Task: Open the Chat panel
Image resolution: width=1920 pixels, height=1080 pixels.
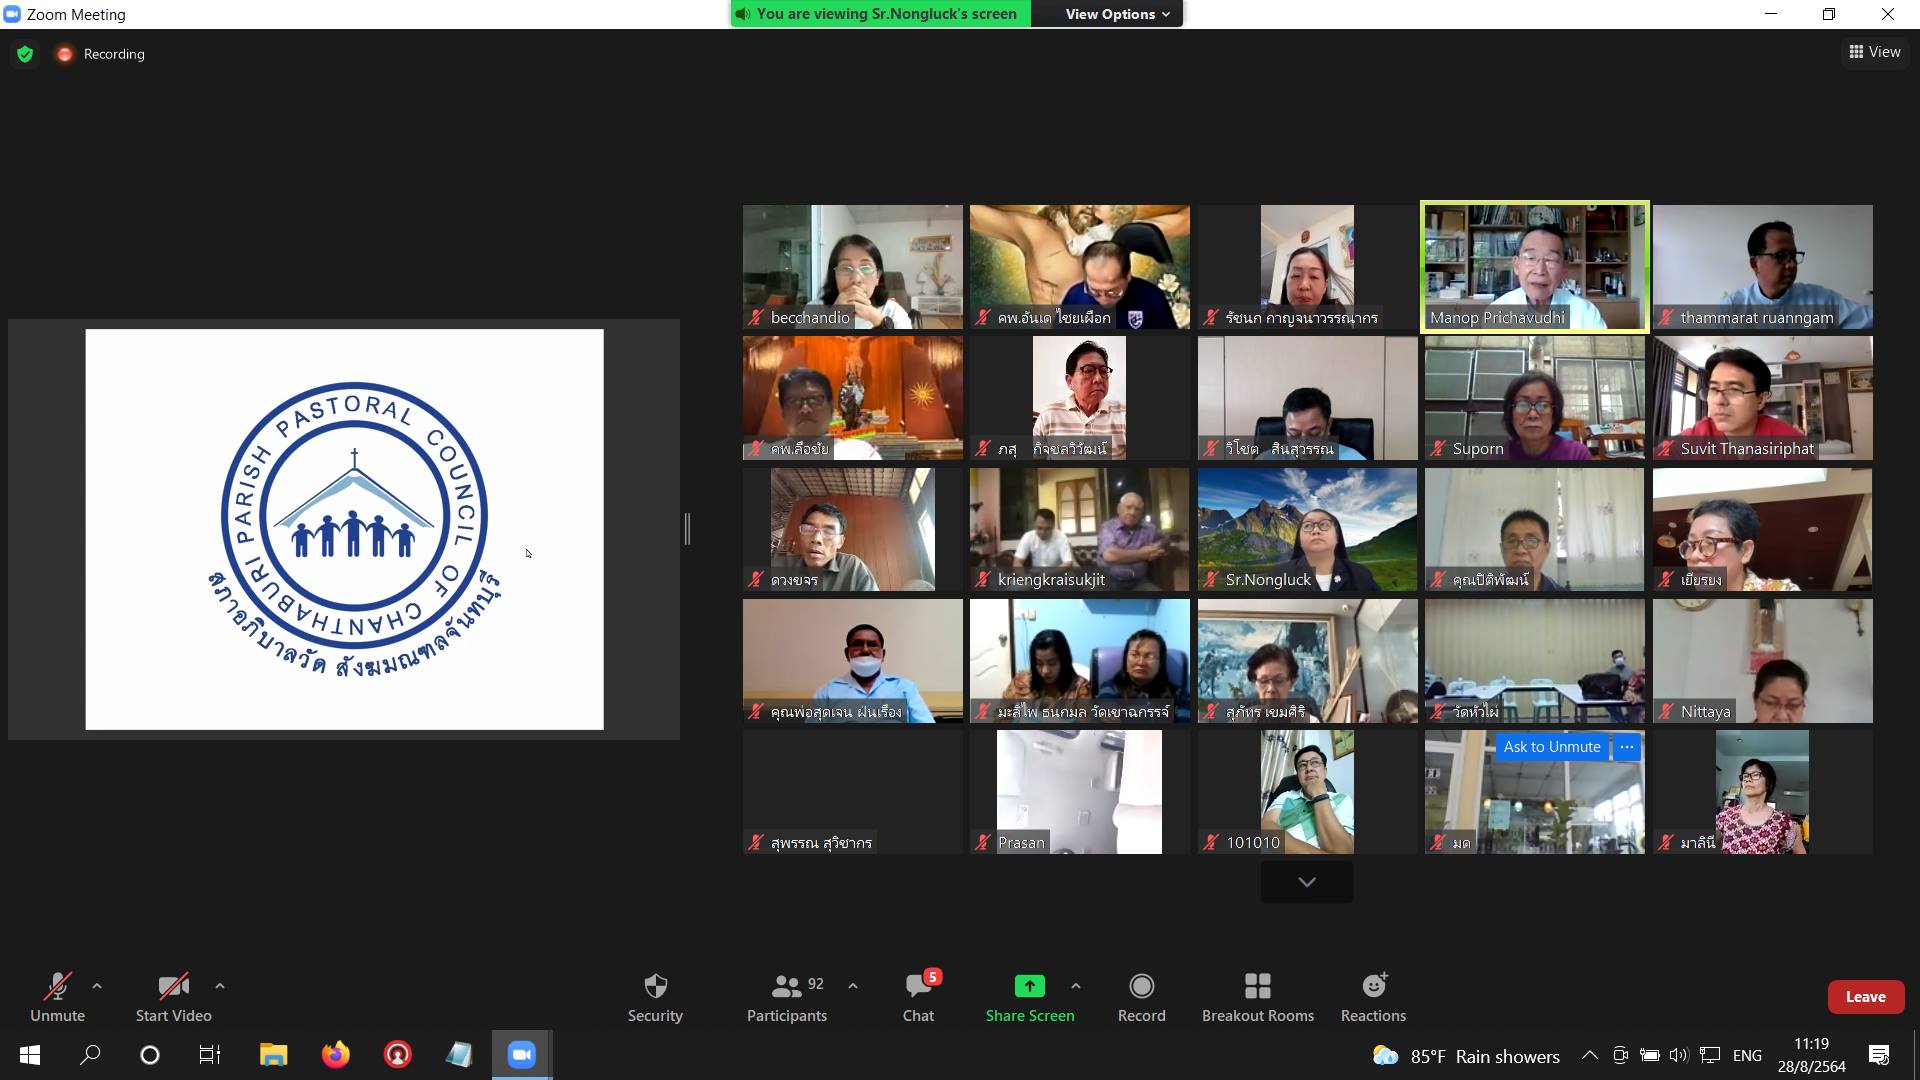Action: tap(918, 997)
